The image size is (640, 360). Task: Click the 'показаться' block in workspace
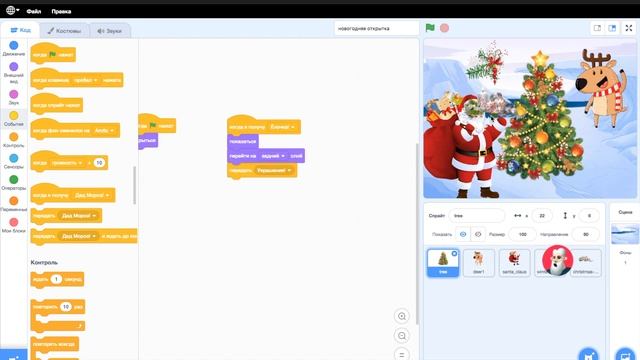[243, 141]
